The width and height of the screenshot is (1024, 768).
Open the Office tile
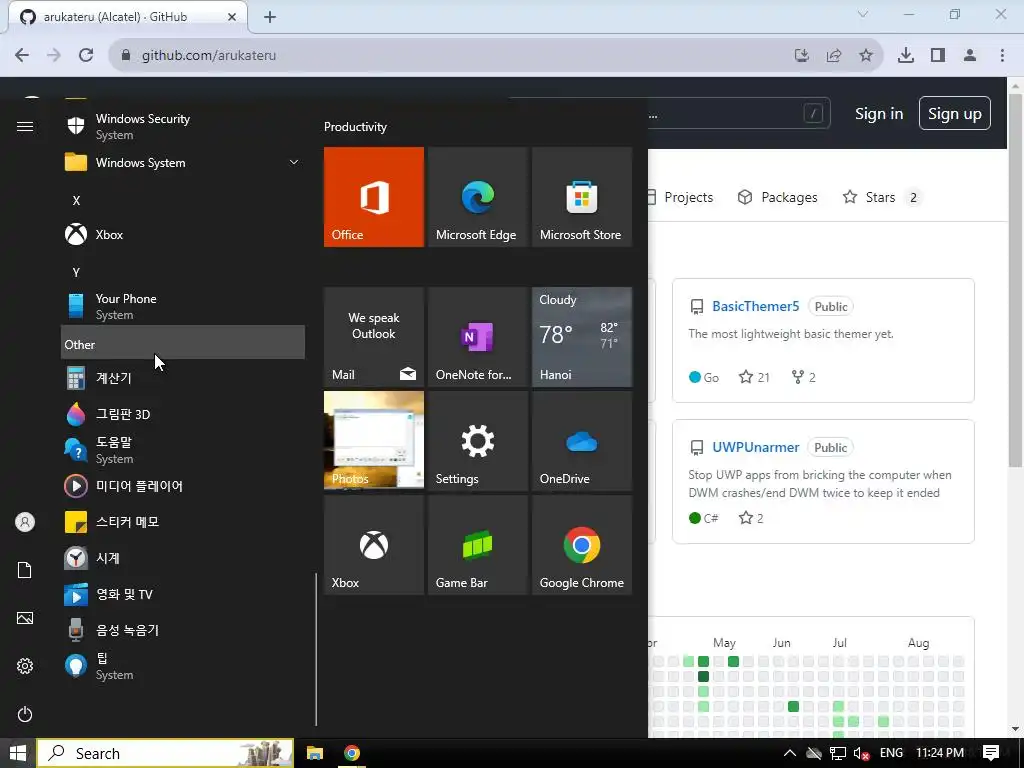point(374,197)
